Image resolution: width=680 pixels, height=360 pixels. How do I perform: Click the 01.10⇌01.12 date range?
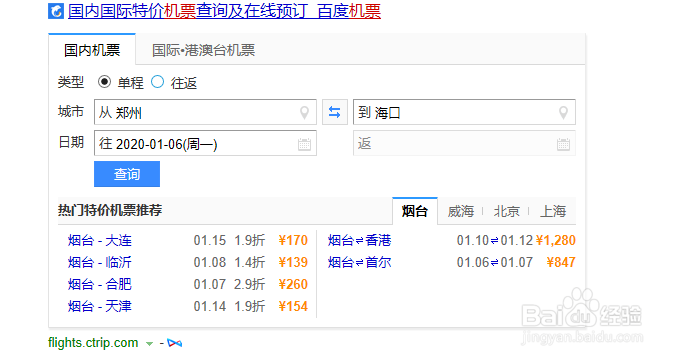click(495, 240)
